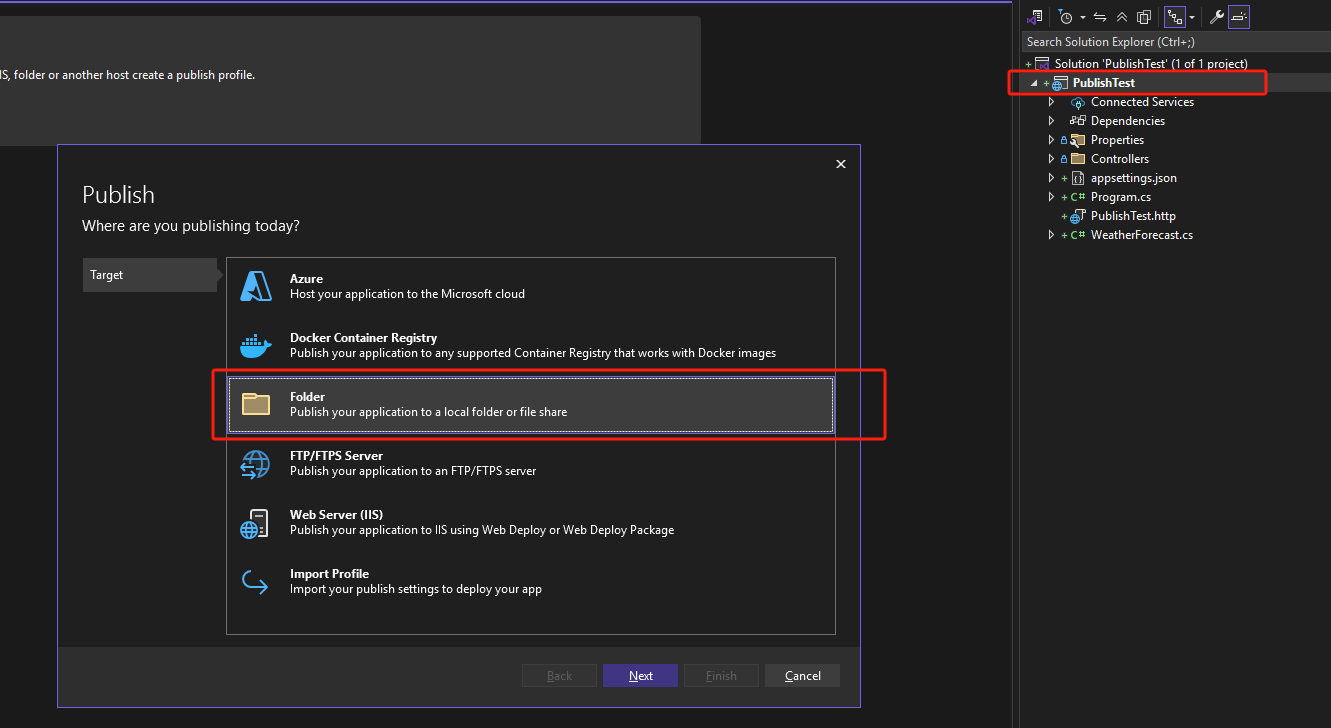Click the FTP/FTPS Server globe icon
The width and height of the screenshot is (1331, 728).
(x=256, y=464)
